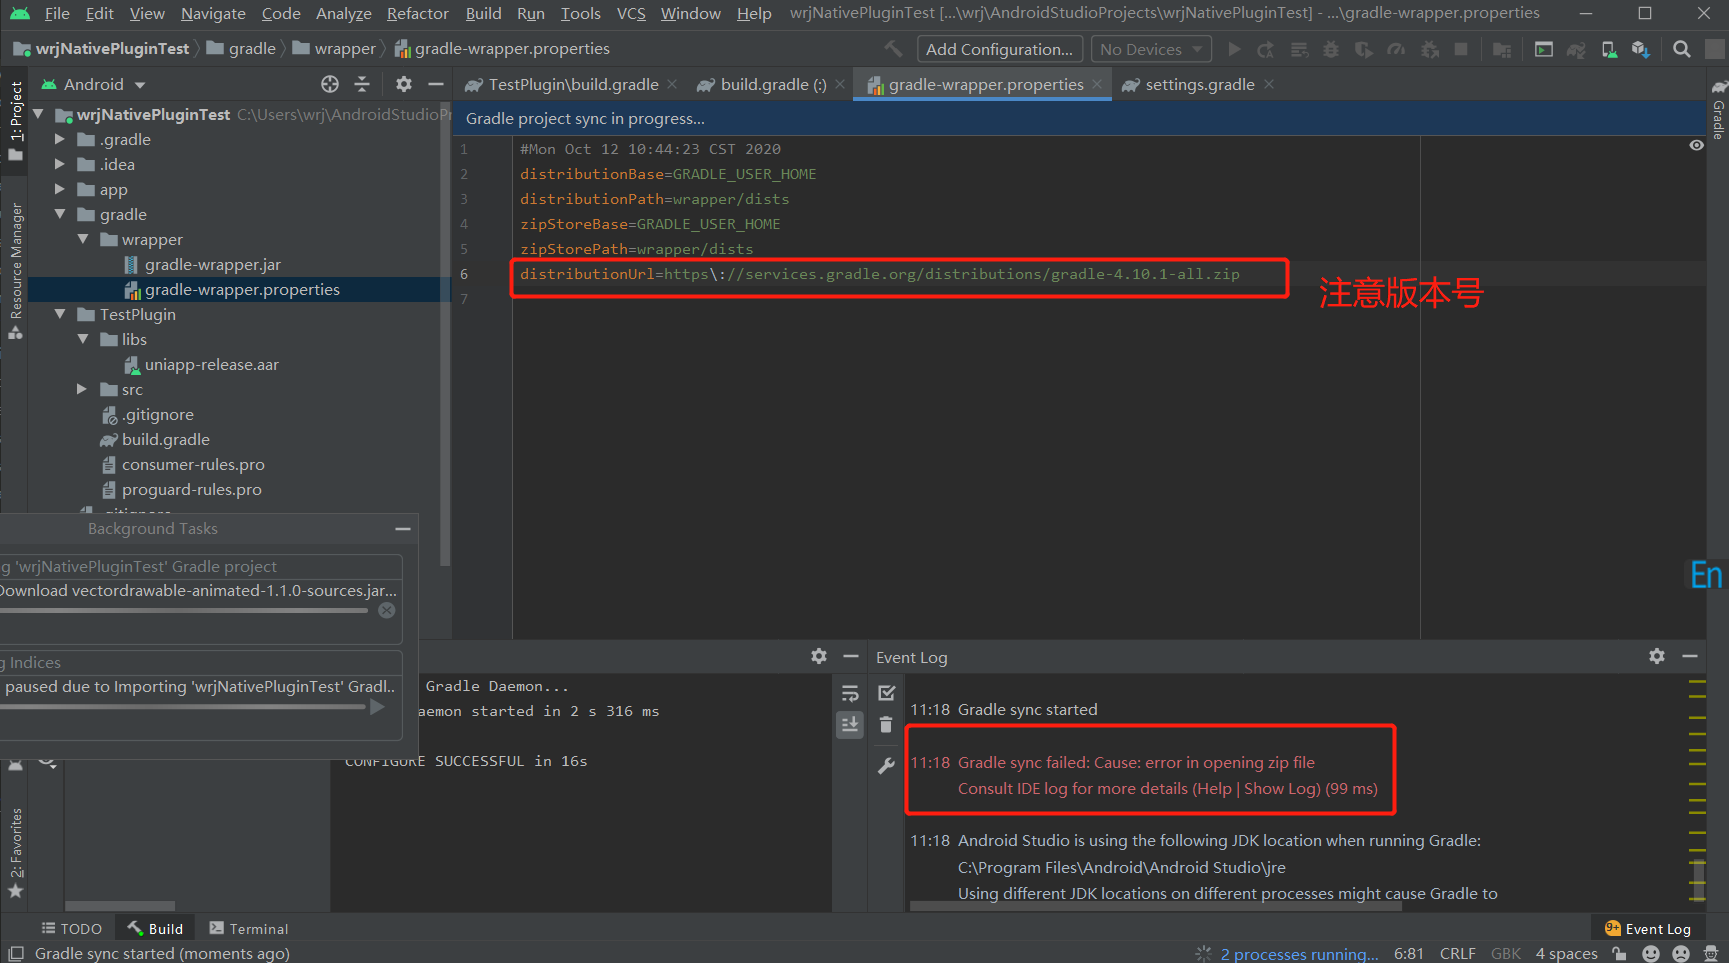
Task: Toggle the Resource Manager side tab
Action: (x=15, y=271)
